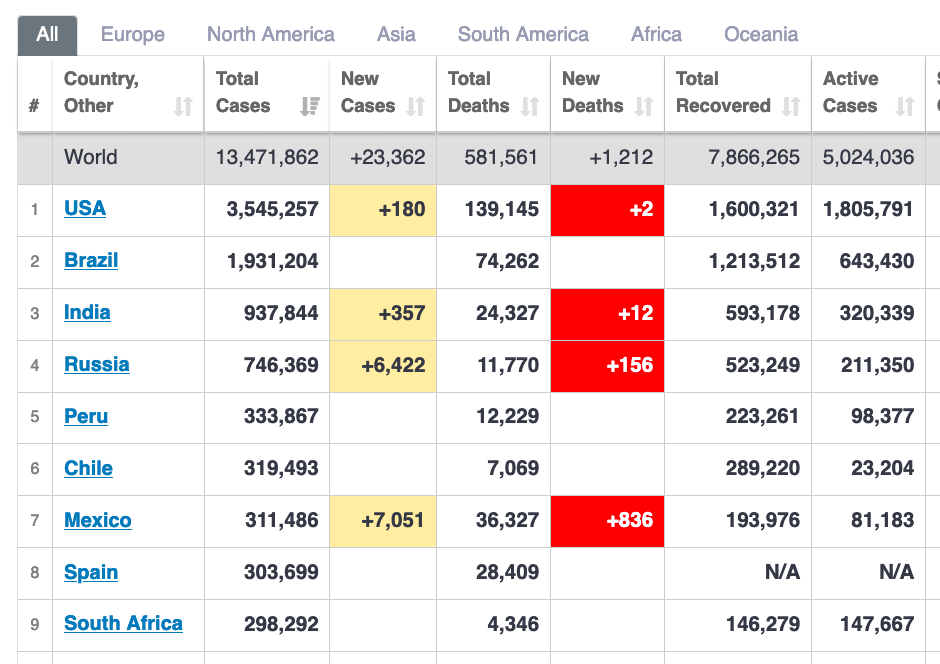Screen dimensions: 940x664
Task: Click the # rank column header
Action: pos(34,106)
